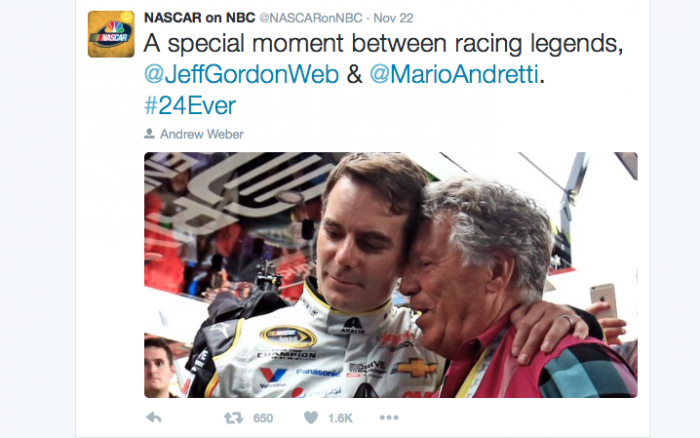Image resolution: width=700 pixels, height=438 pixels.
Task: Click the Chevrolet bowtie logo in the photo
Action: coord(415,368)
